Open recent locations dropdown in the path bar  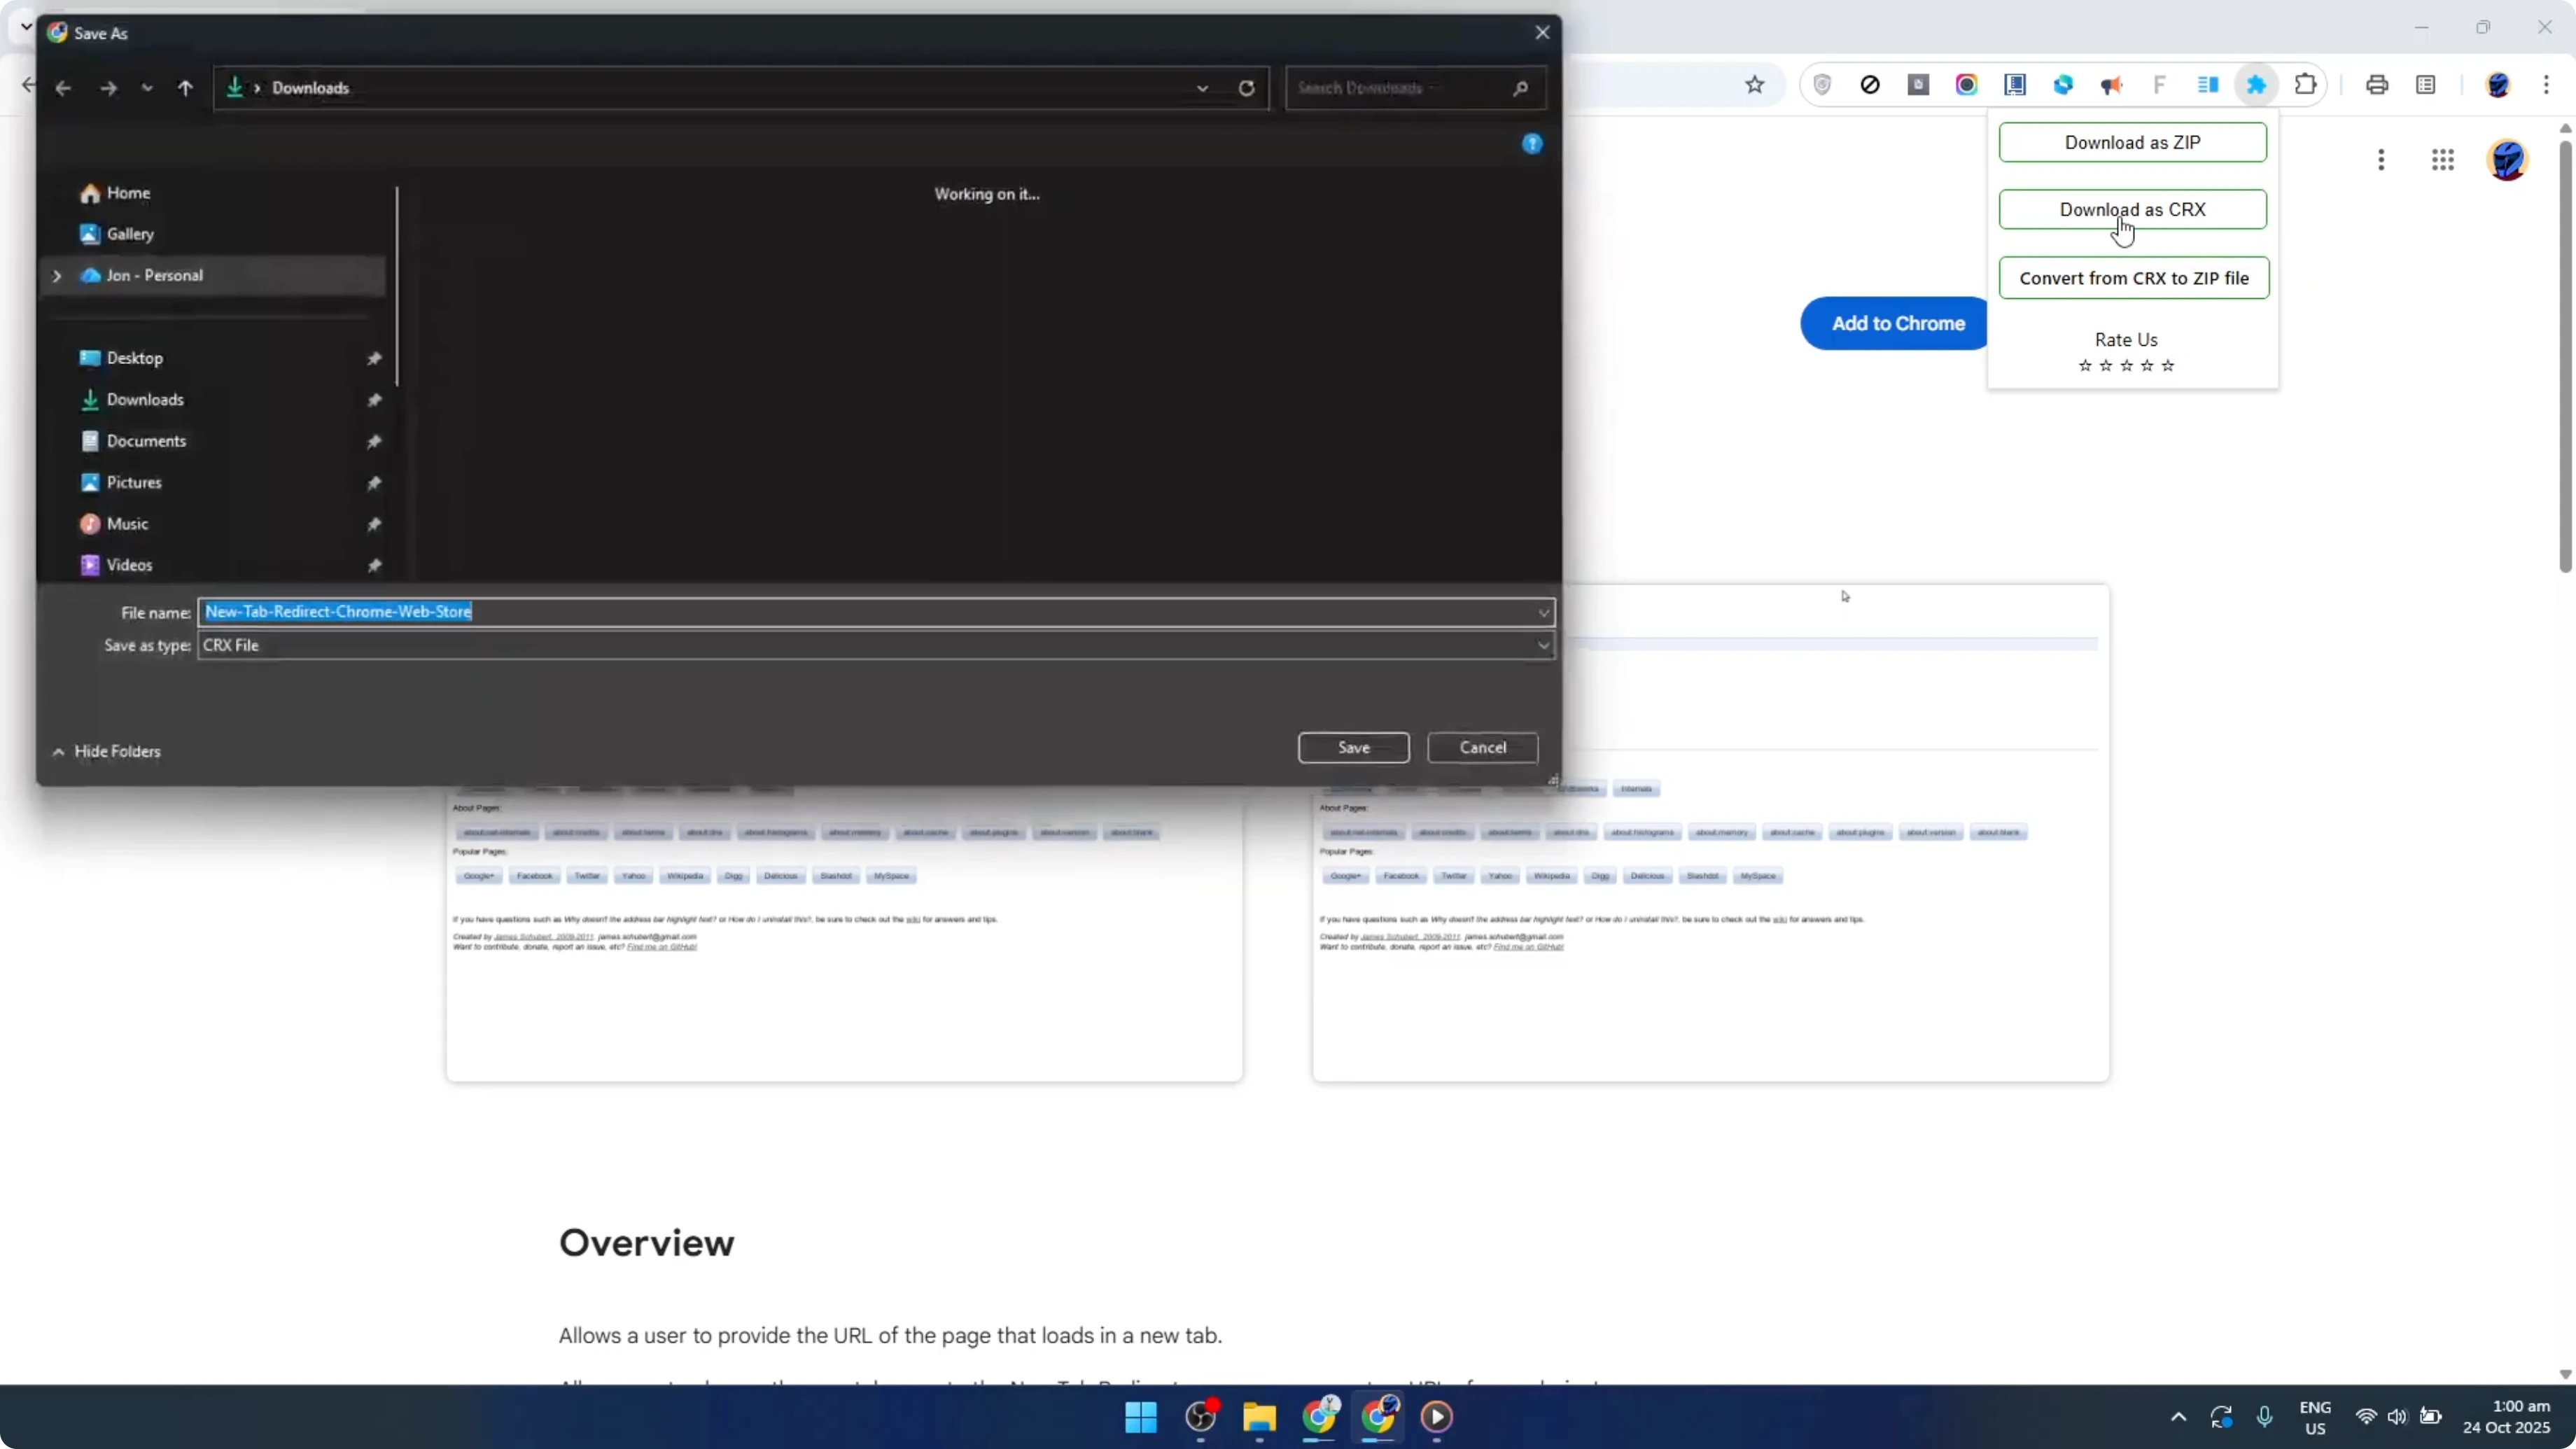(x=148, y=88)
